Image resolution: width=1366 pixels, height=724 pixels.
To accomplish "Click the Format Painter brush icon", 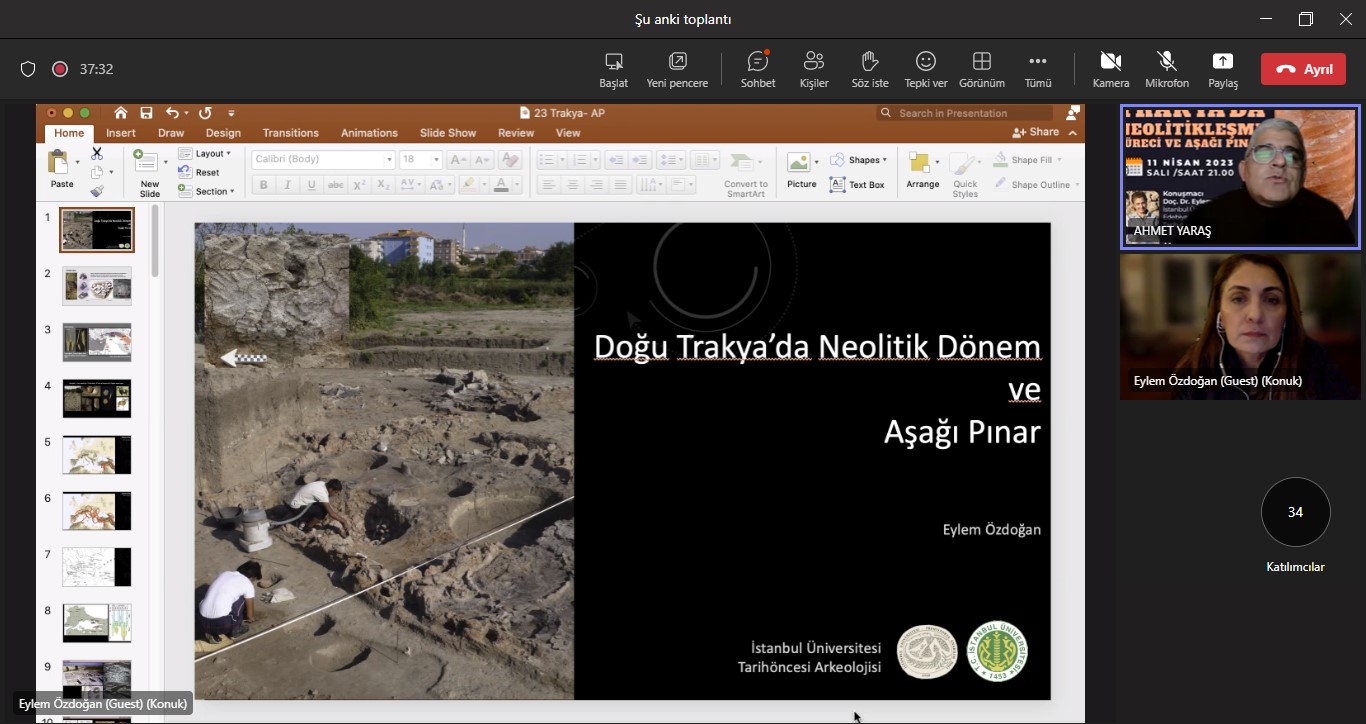I will coord(97,191).
